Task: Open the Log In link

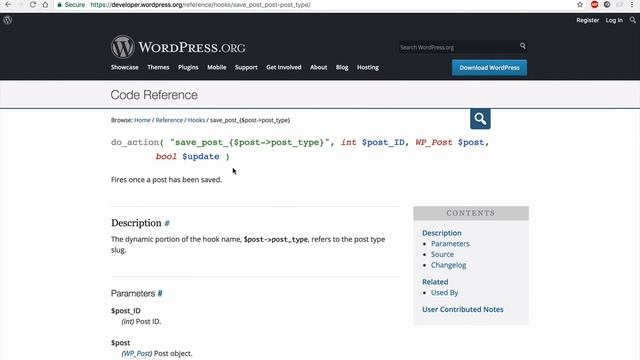Action: pos(614,20)
